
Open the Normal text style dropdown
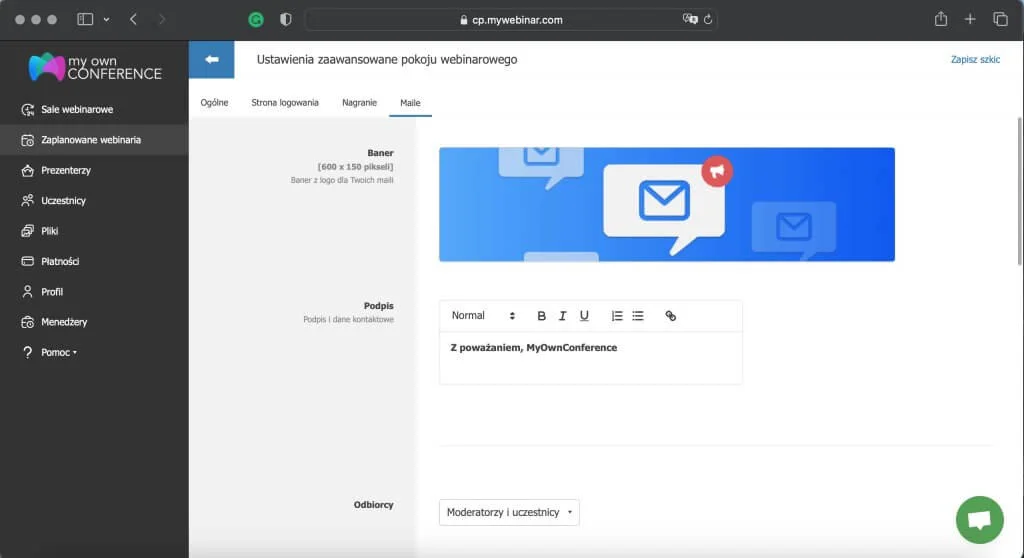pos(483,316)
